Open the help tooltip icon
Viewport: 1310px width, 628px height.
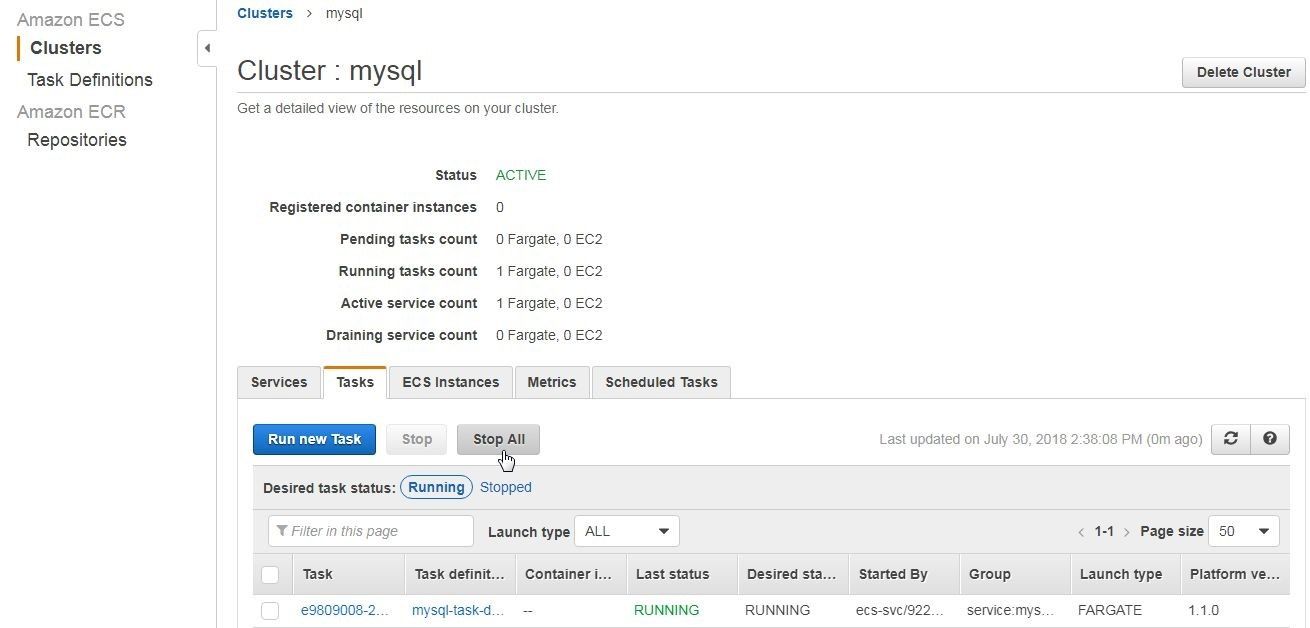[1269, 438]
